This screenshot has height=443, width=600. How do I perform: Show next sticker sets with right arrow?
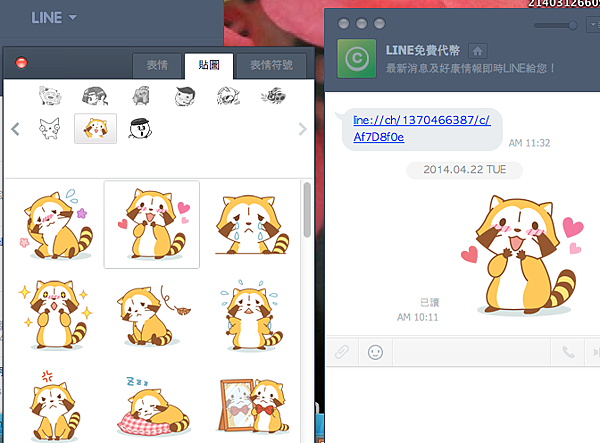tap(302, 129)
